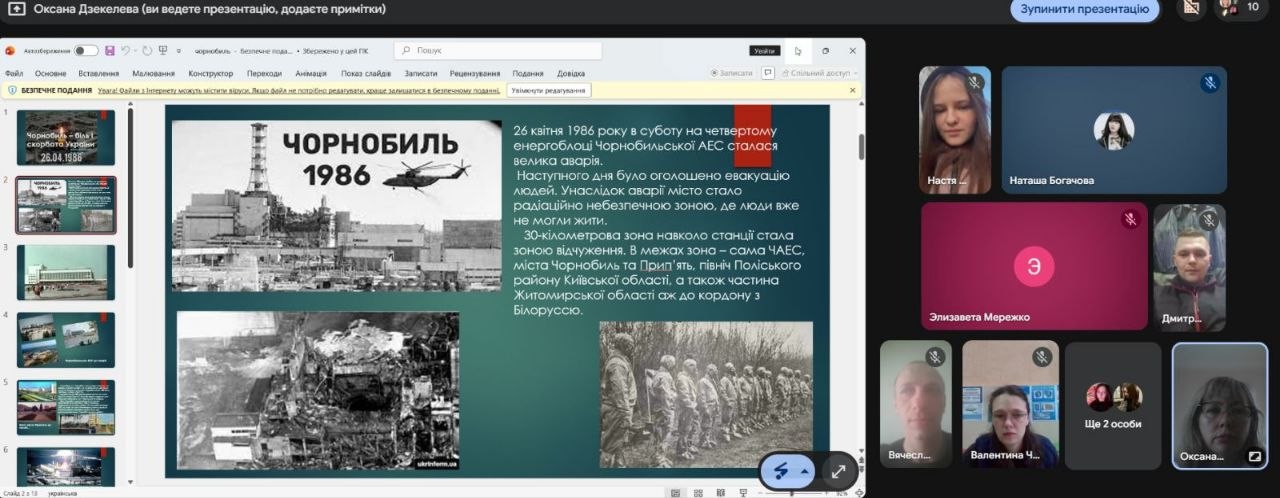Viewport: 1280px width, 498px height.
Task: Click the Save icon in PowerPoint toolbar
Action: (x=110, y=50)
